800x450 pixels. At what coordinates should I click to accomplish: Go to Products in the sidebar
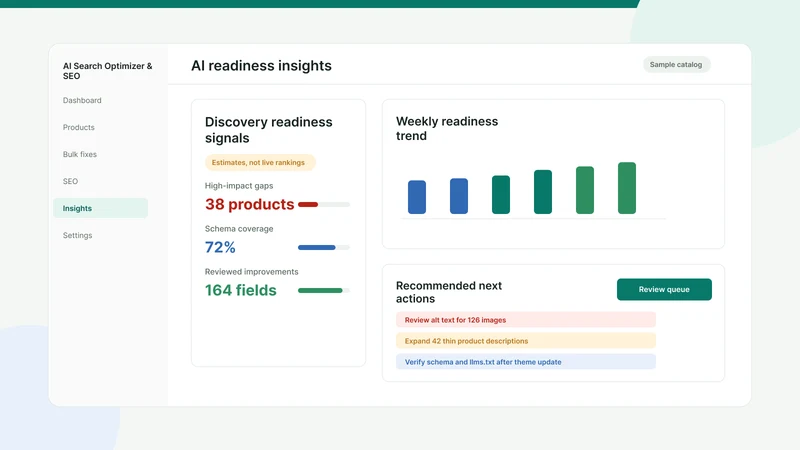79,128
